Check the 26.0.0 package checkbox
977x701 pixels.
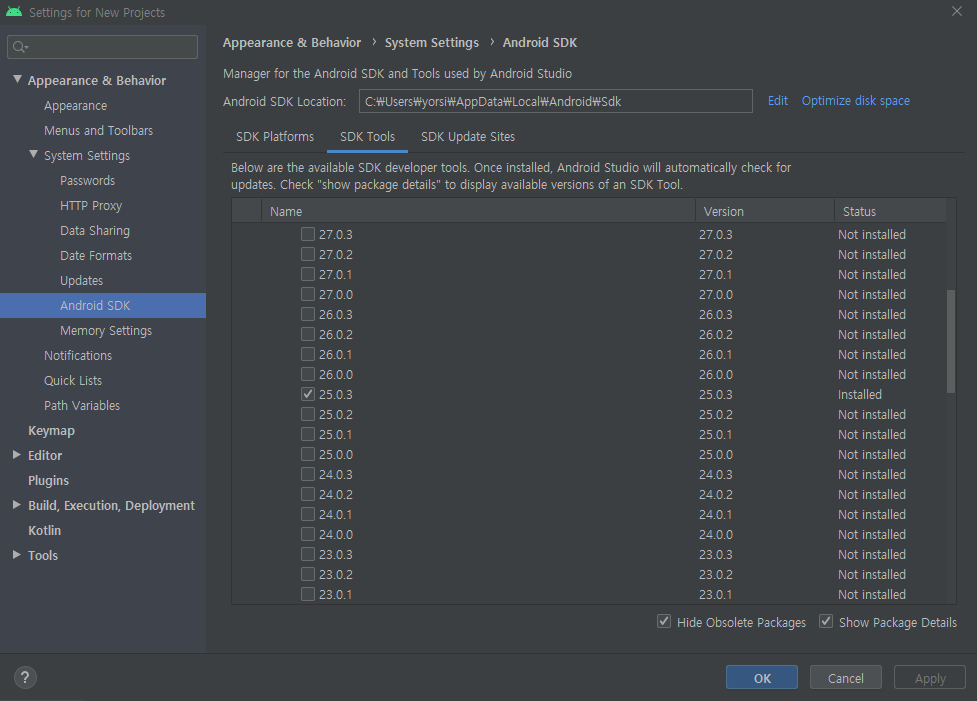click(x=308, y=374)
